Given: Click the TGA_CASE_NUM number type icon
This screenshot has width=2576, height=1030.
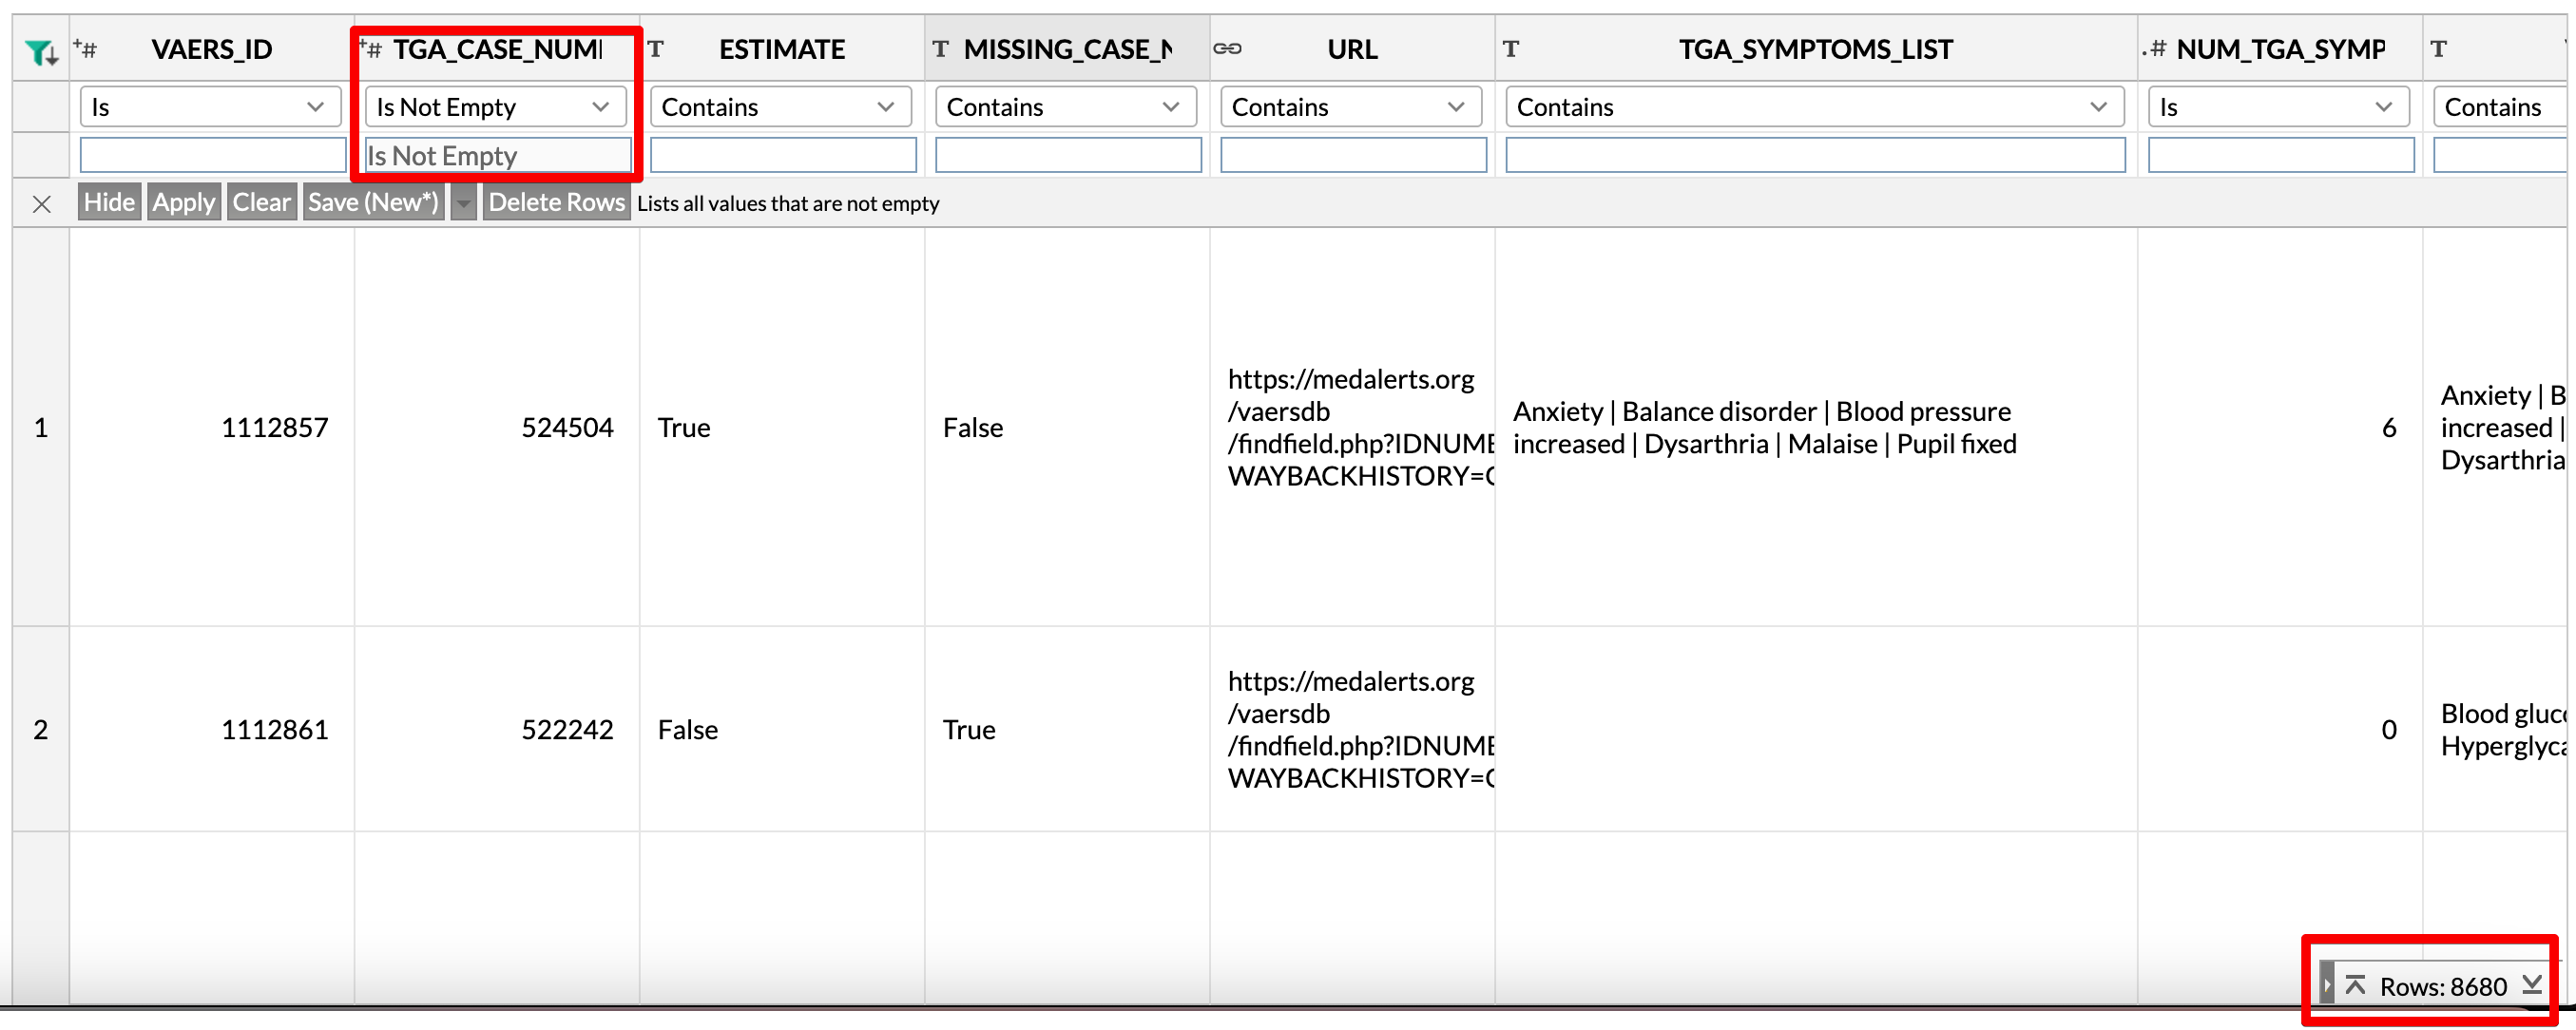Looking at the screenshot, I should 370,49.
